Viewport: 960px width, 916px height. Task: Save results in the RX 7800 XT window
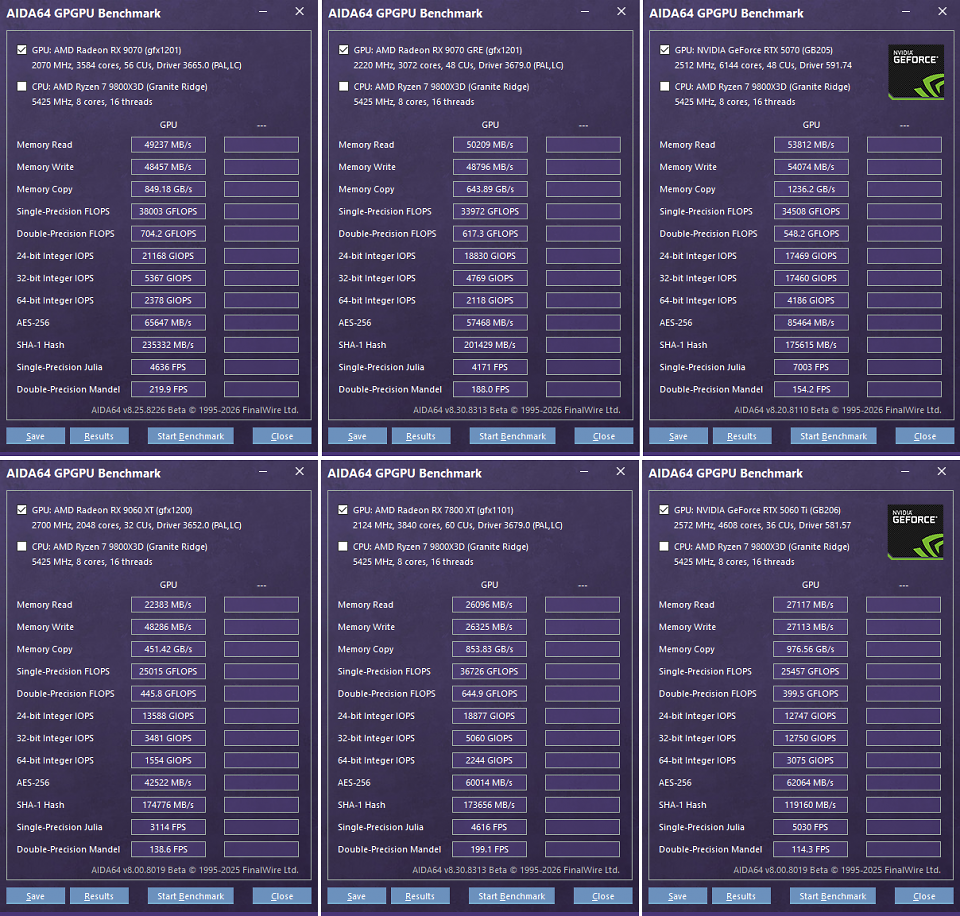pos(356,896)
